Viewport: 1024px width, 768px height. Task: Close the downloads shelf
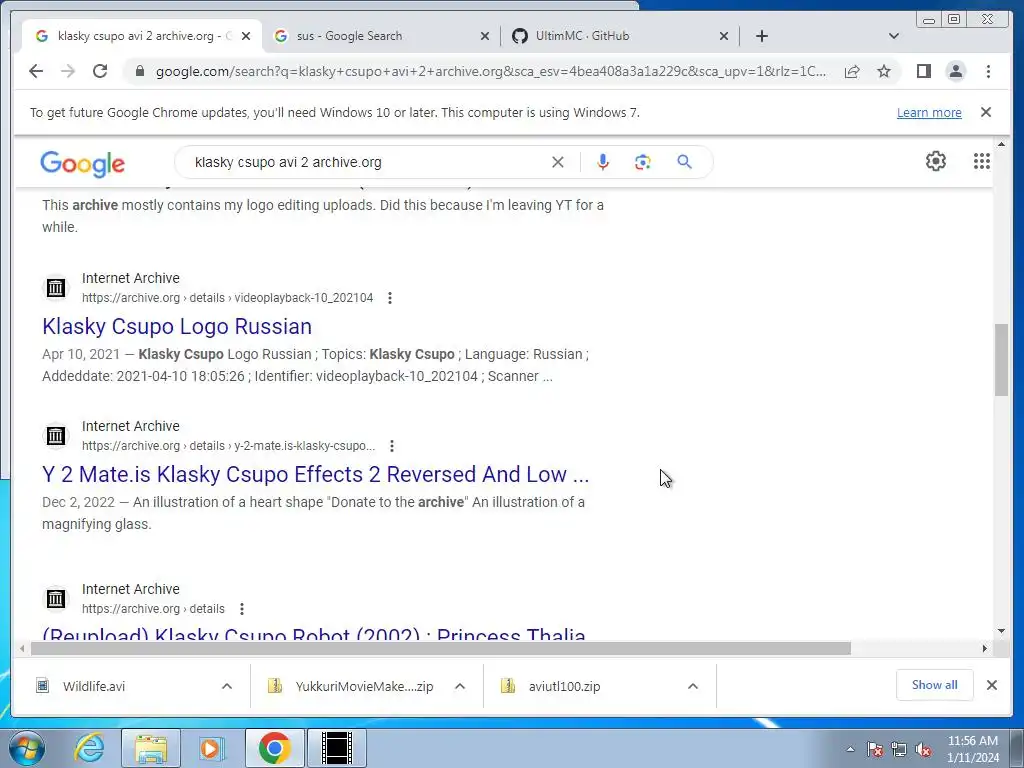pos(991,685)
